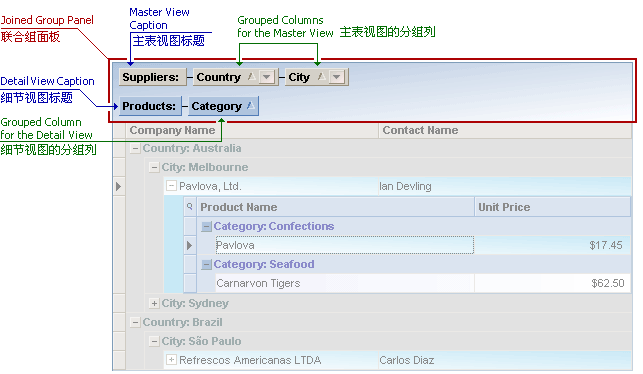The image size is (643, 374).
Task: Click the Category: Confections group text
Action: coord(274,226)
